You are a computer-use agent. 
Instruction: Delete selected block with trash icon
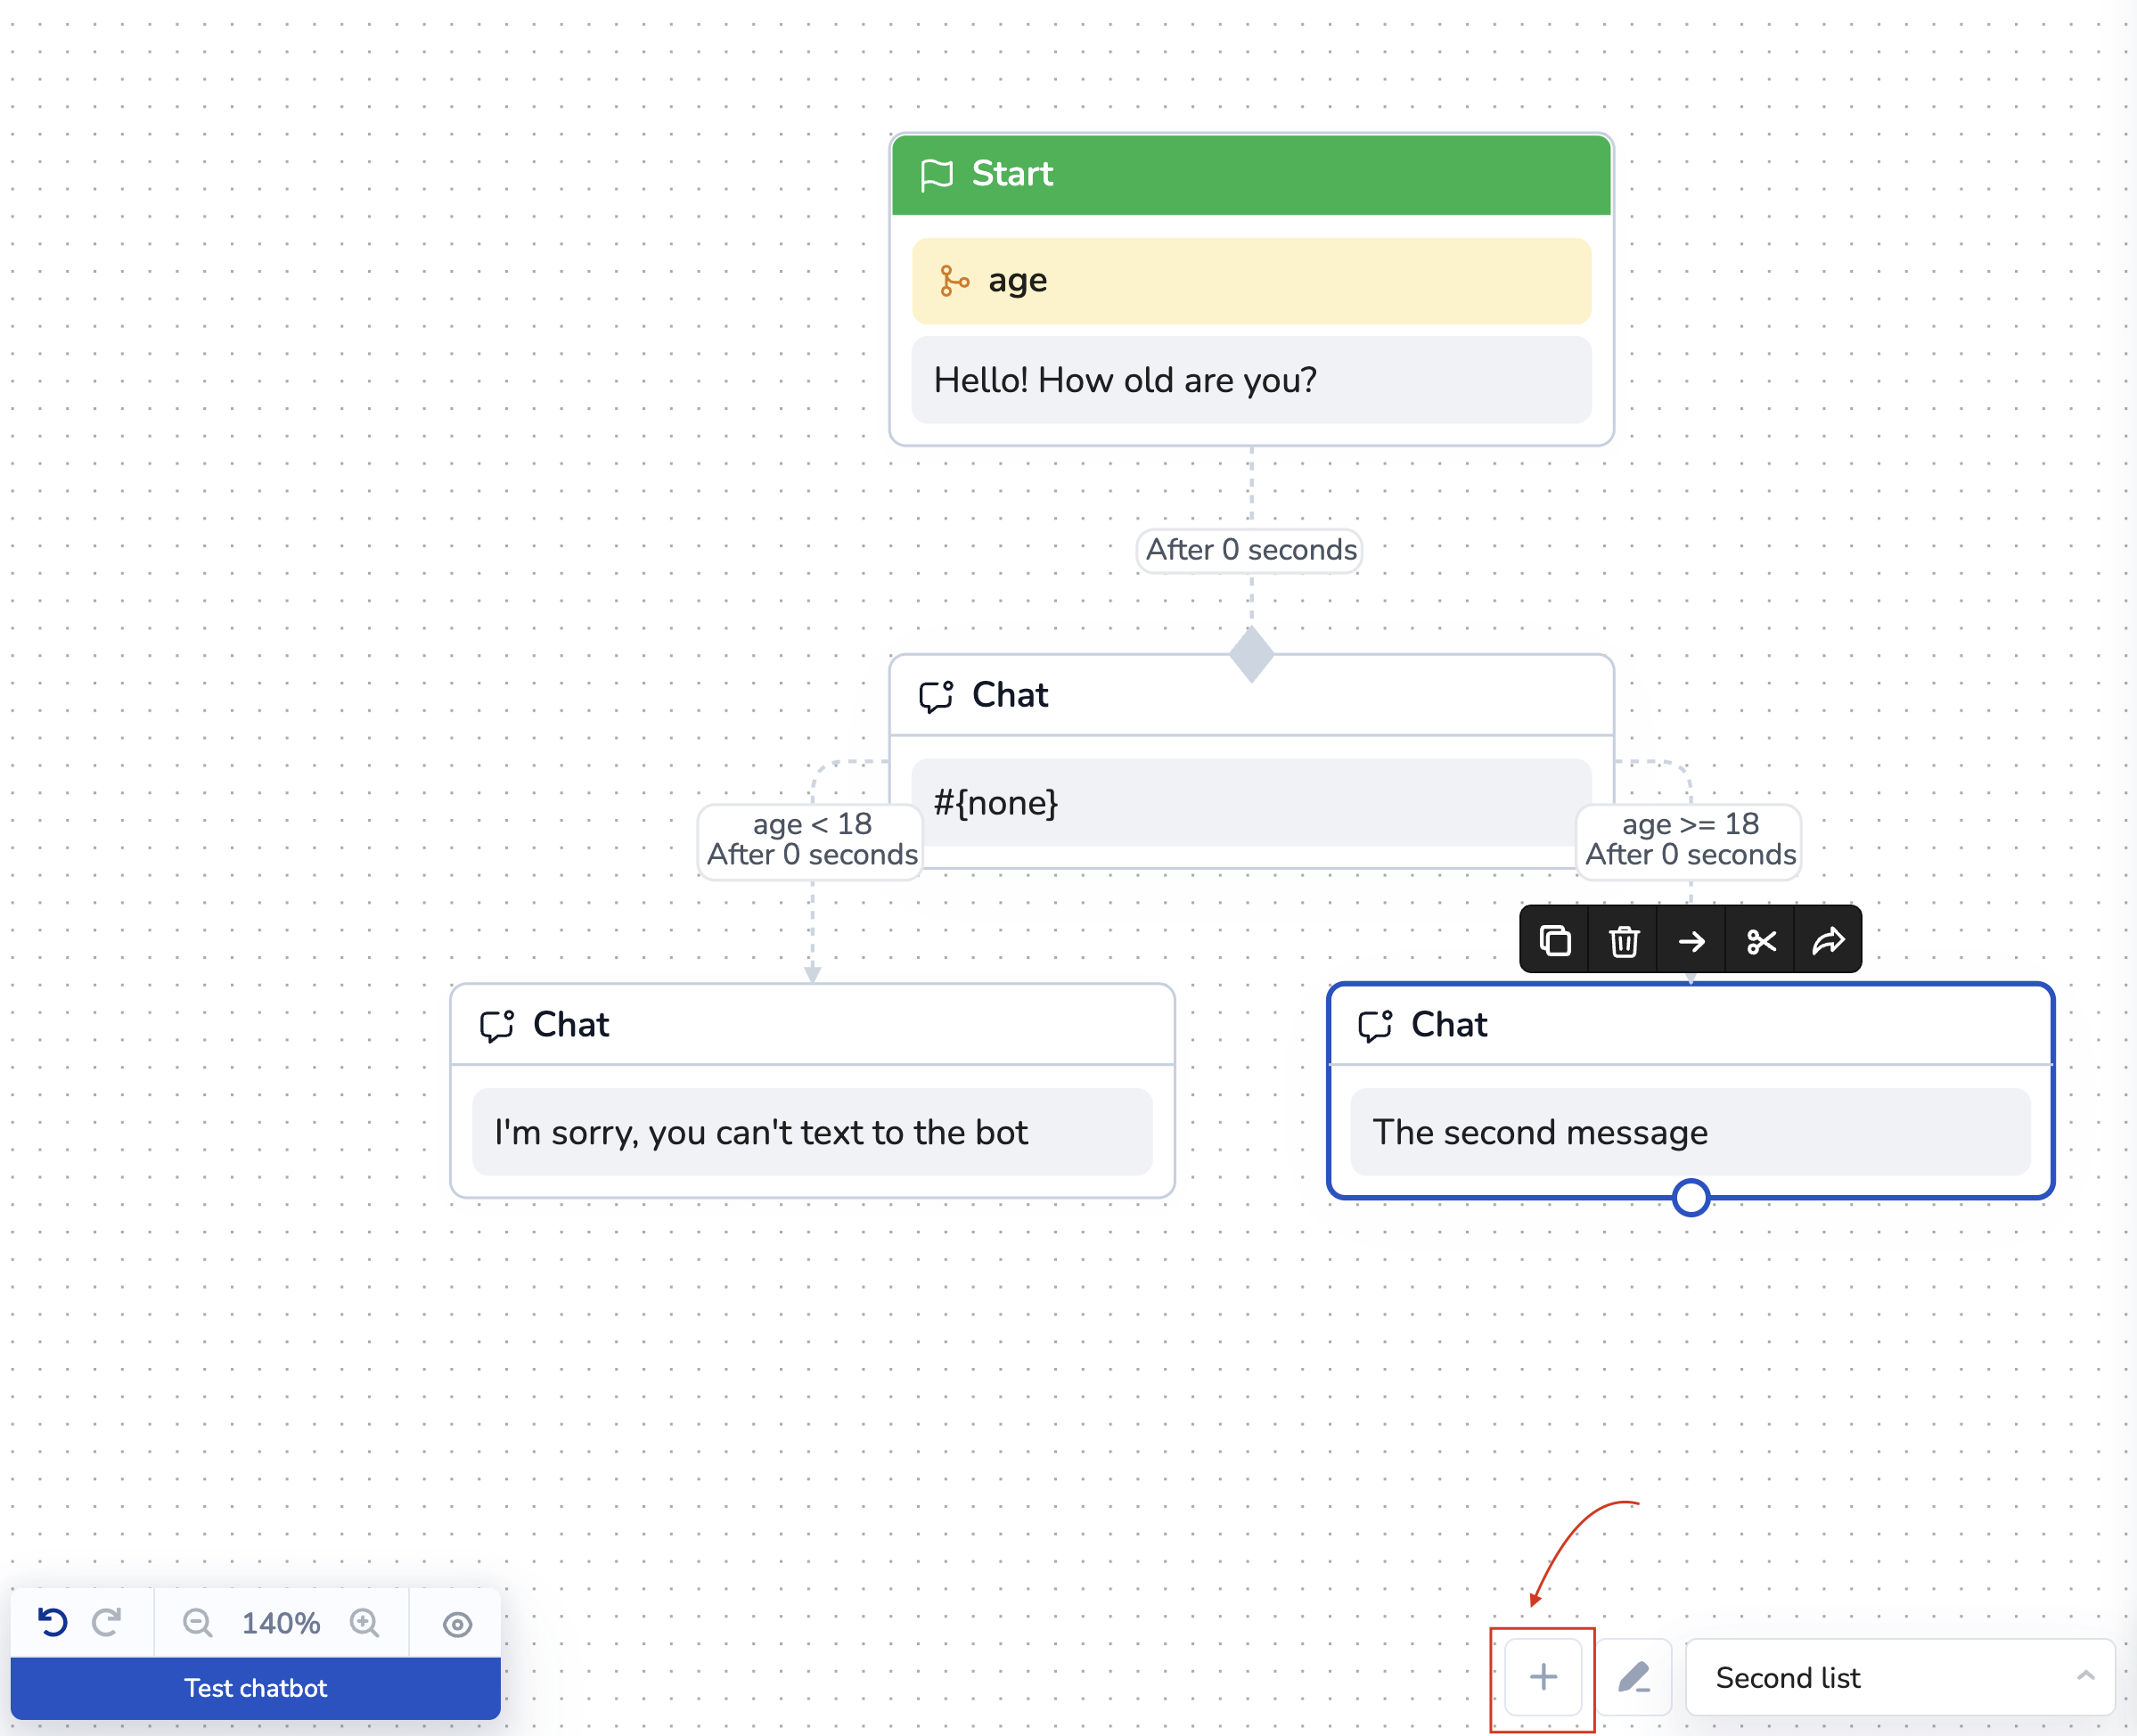[1624, 941]
